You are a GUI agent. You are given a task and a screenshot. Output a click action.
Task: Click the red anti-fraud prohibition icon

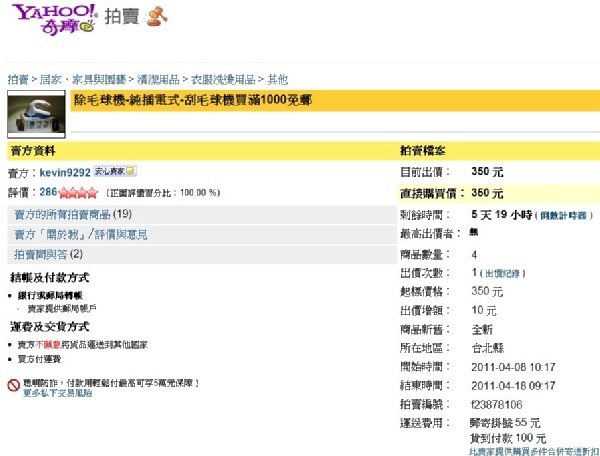[13, 385]
